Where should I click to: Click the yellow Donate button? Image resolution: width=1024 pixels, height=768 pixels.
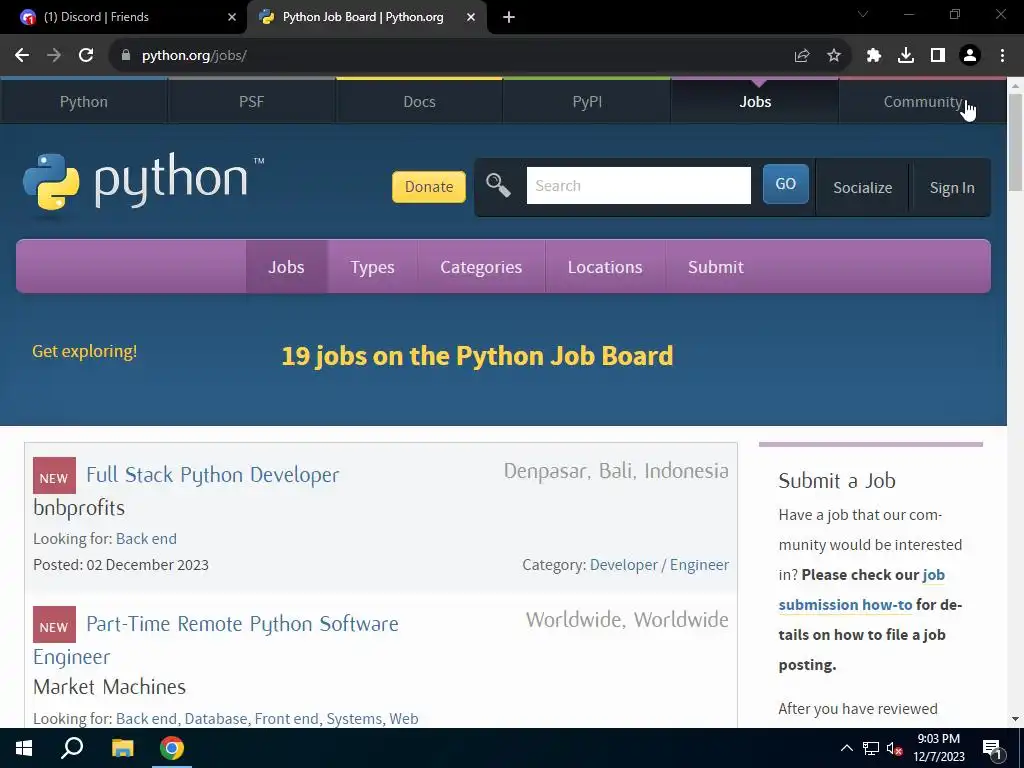(428, 187)
